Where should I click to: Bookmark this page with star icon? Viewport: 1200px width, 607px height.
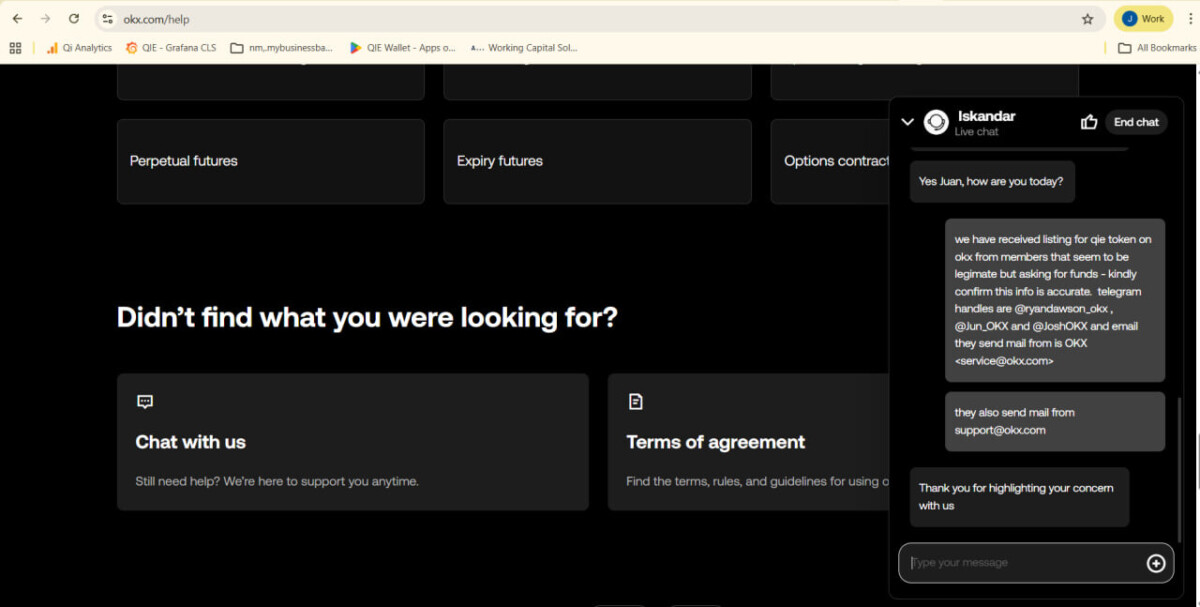tap(1087, 19)
